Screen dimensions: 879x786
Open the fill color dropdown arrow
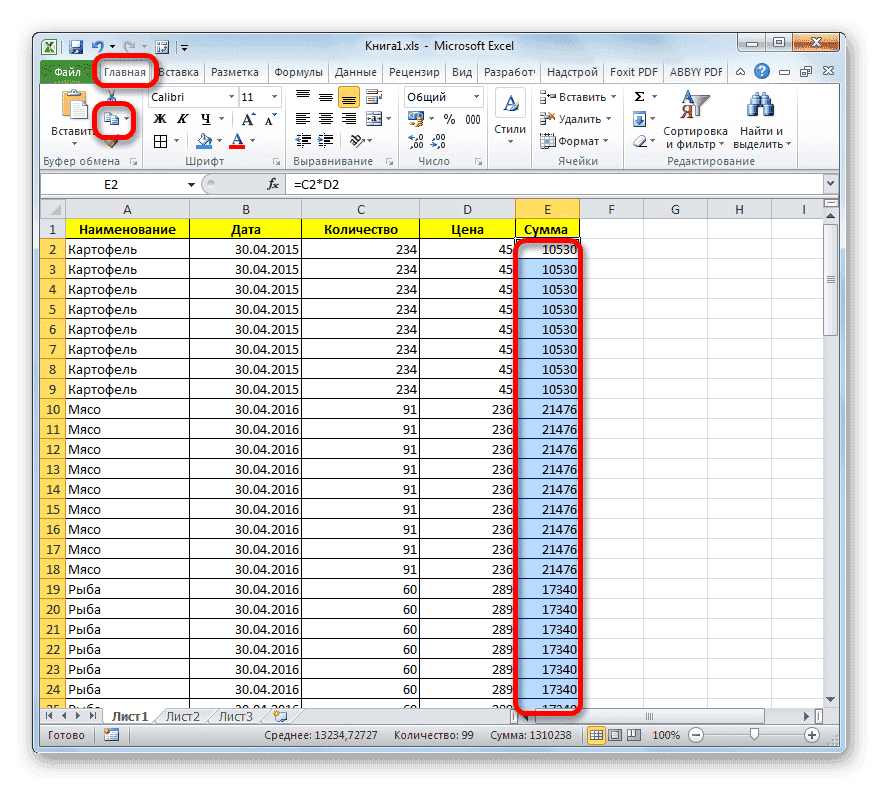click(219, 140)
